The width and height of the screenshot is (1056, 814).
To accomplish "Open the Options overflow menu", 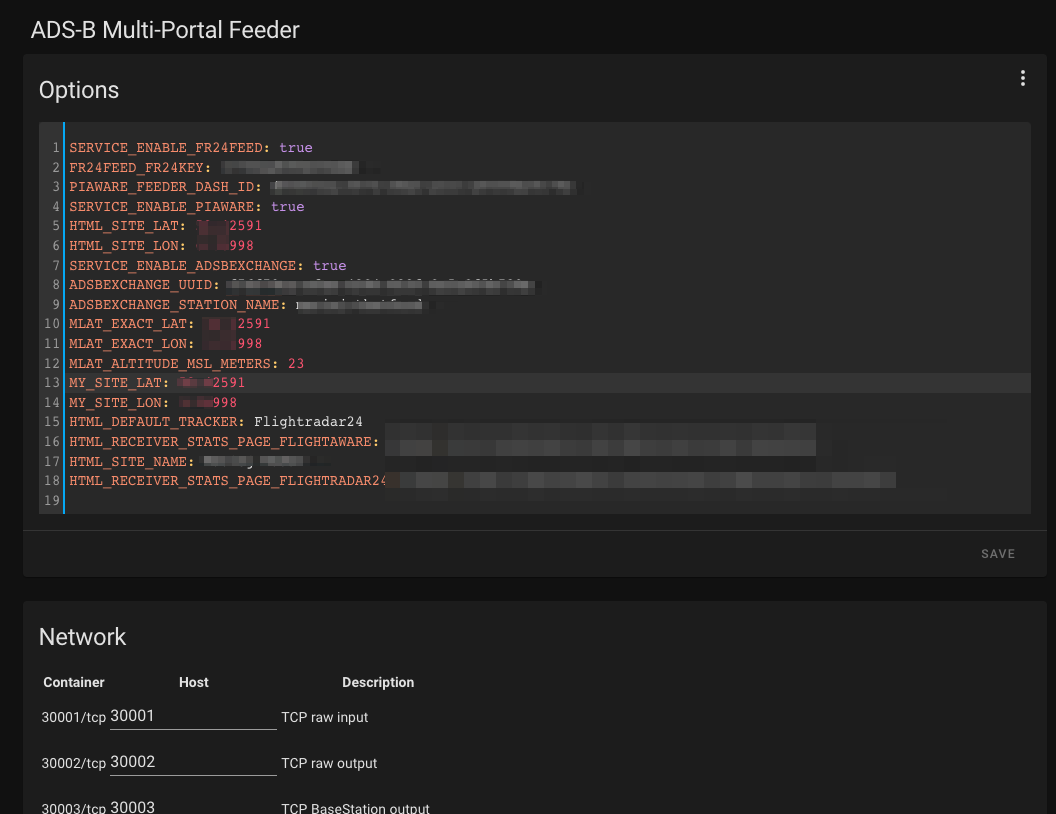I will (1022, 77).
